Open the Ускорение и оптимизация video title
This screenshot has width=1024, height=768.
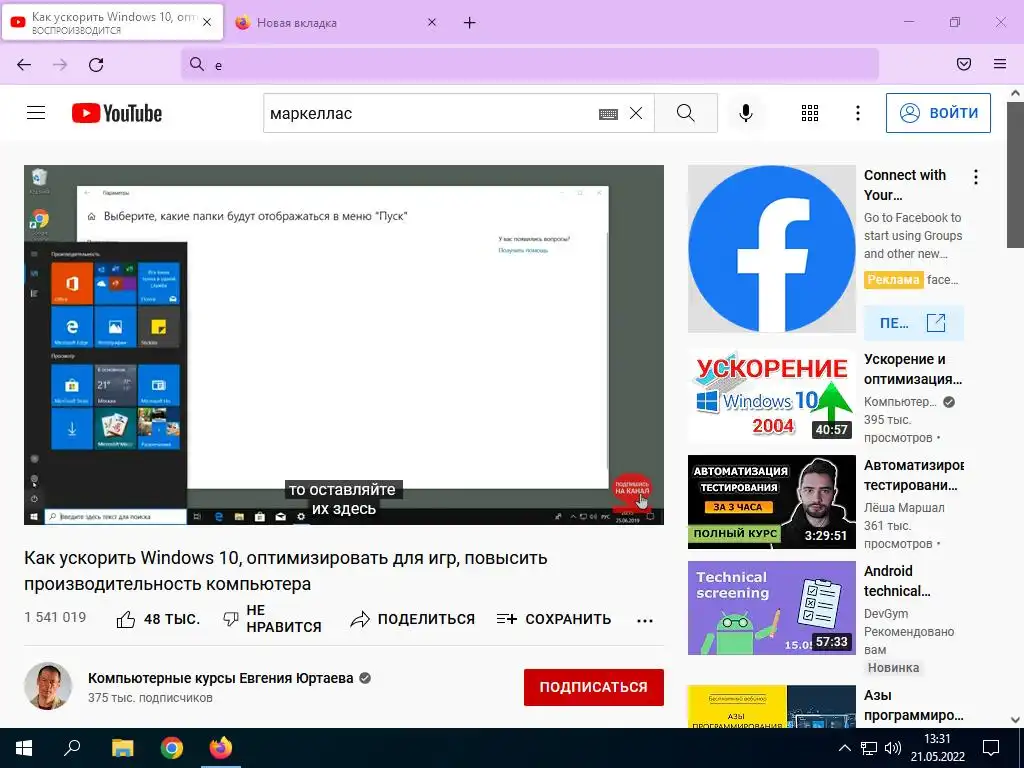913,369
